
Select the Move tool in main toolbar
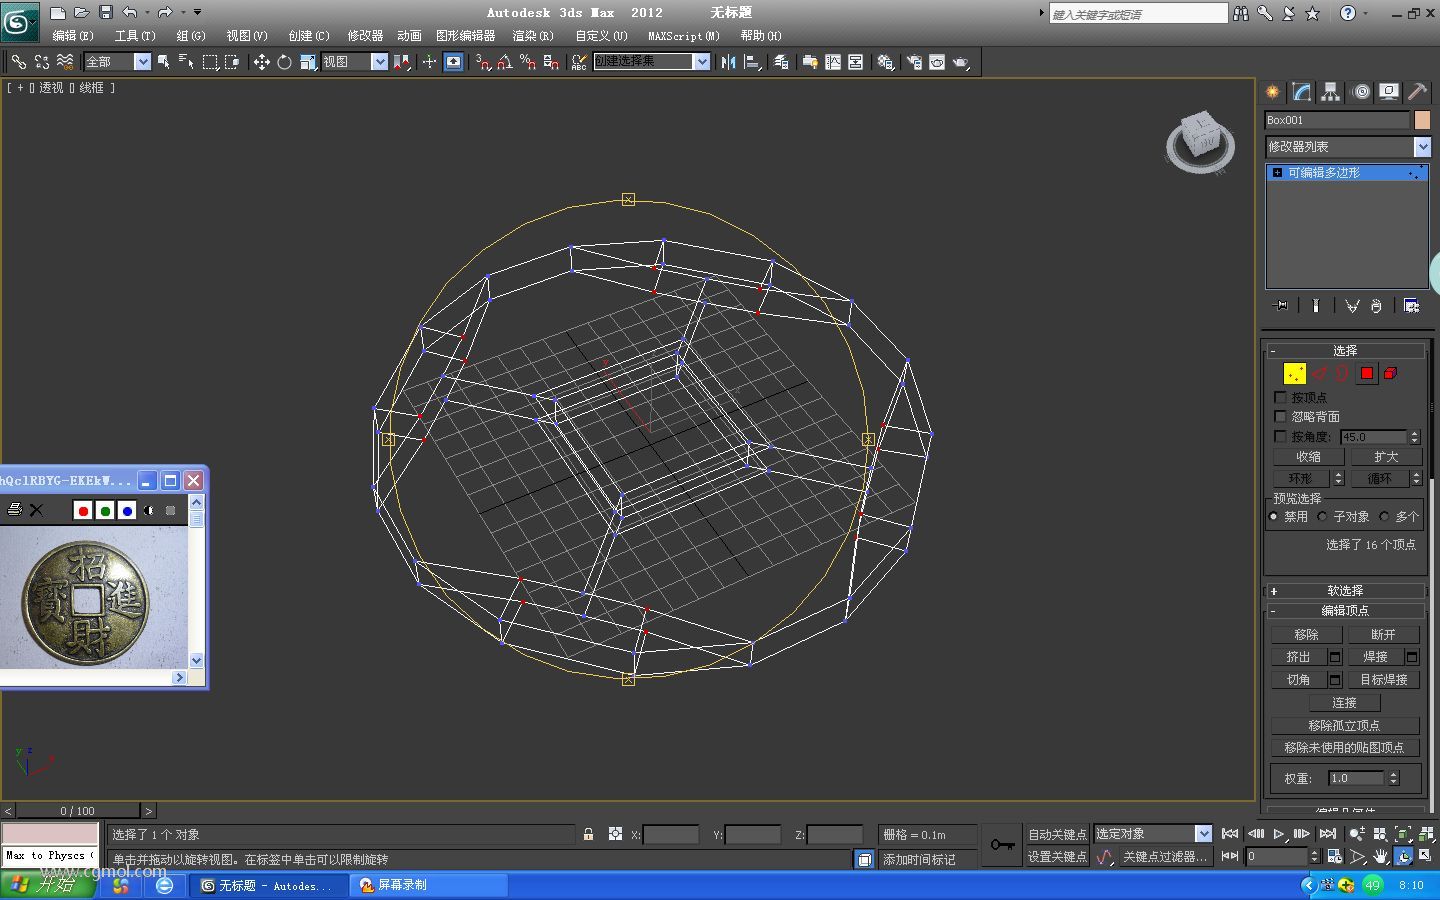tap(261, 62)
